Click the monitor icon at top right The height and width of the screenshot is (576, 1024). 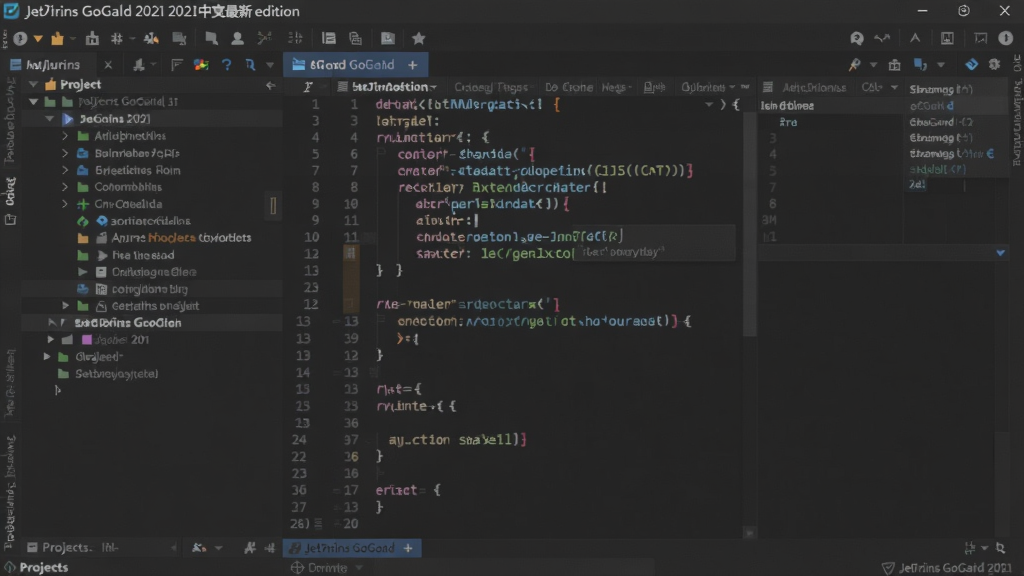coord(980,39)
